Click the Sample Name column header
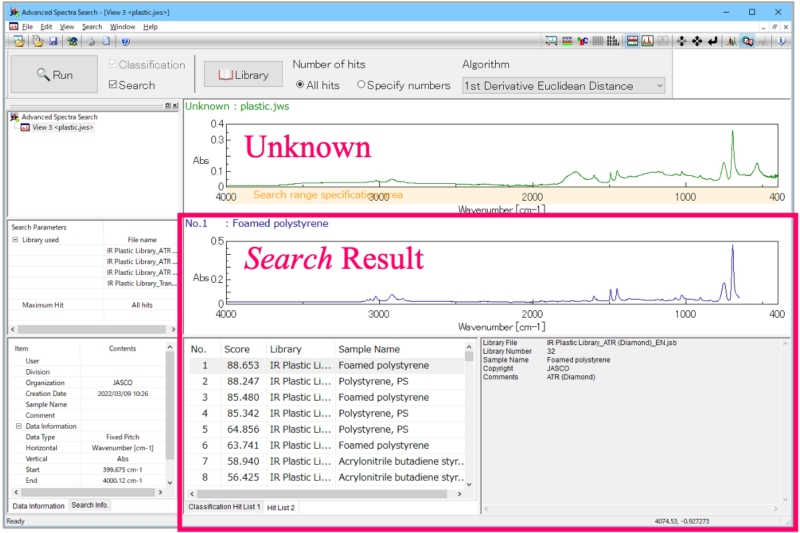 pos(399,349)
